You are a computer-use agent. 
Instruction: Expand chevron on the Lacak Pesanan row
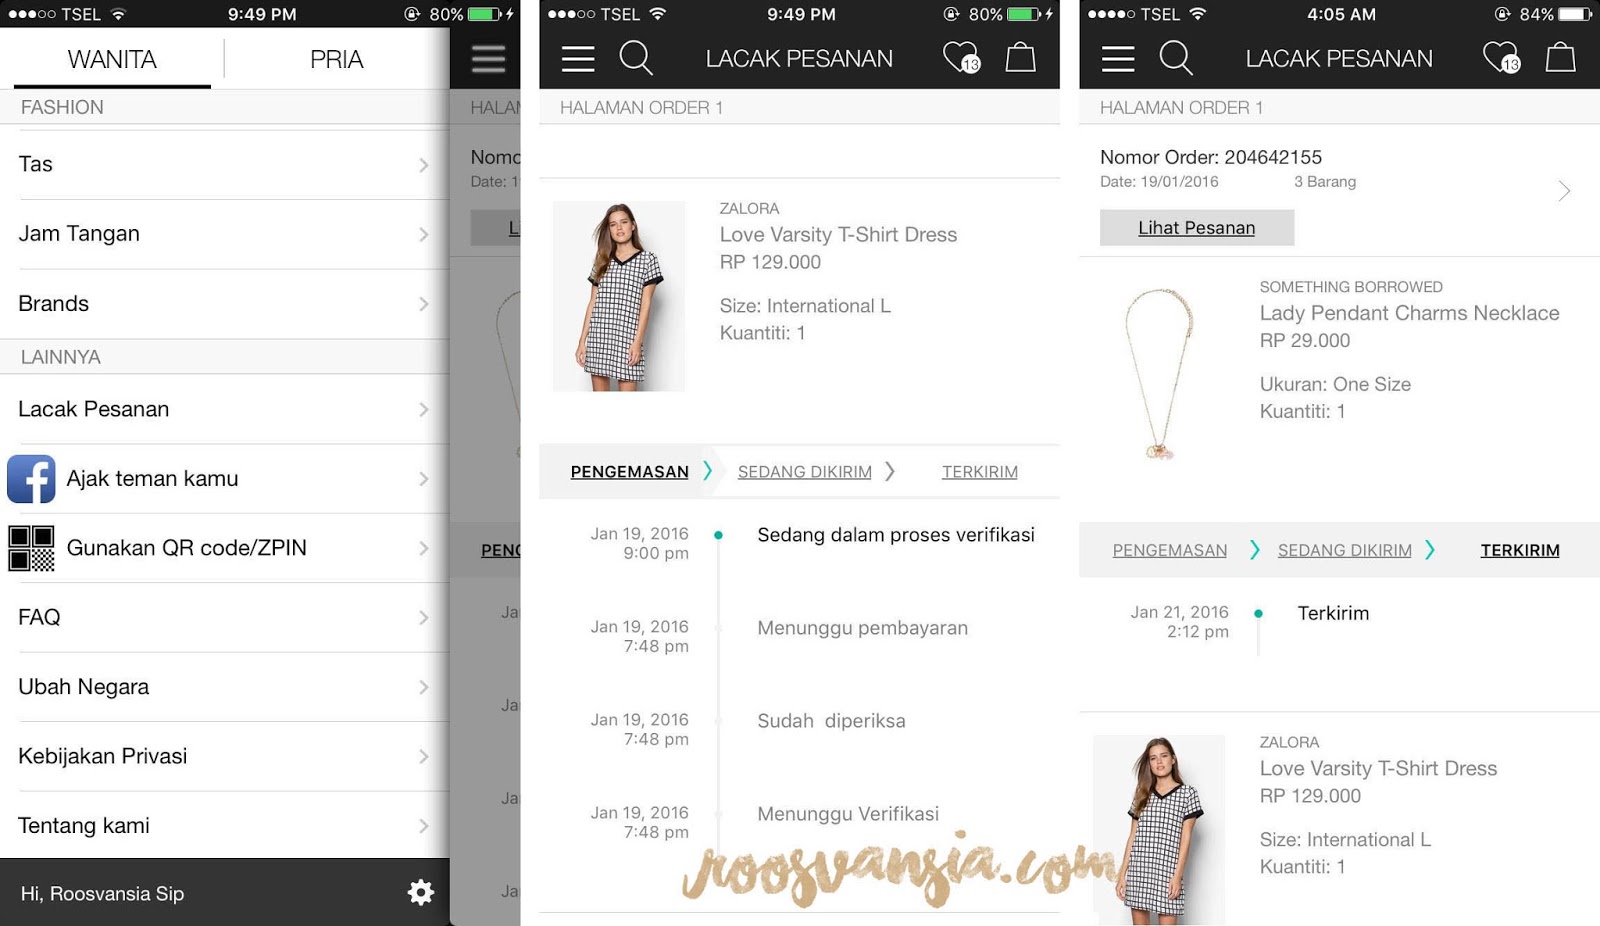[424, 410]
